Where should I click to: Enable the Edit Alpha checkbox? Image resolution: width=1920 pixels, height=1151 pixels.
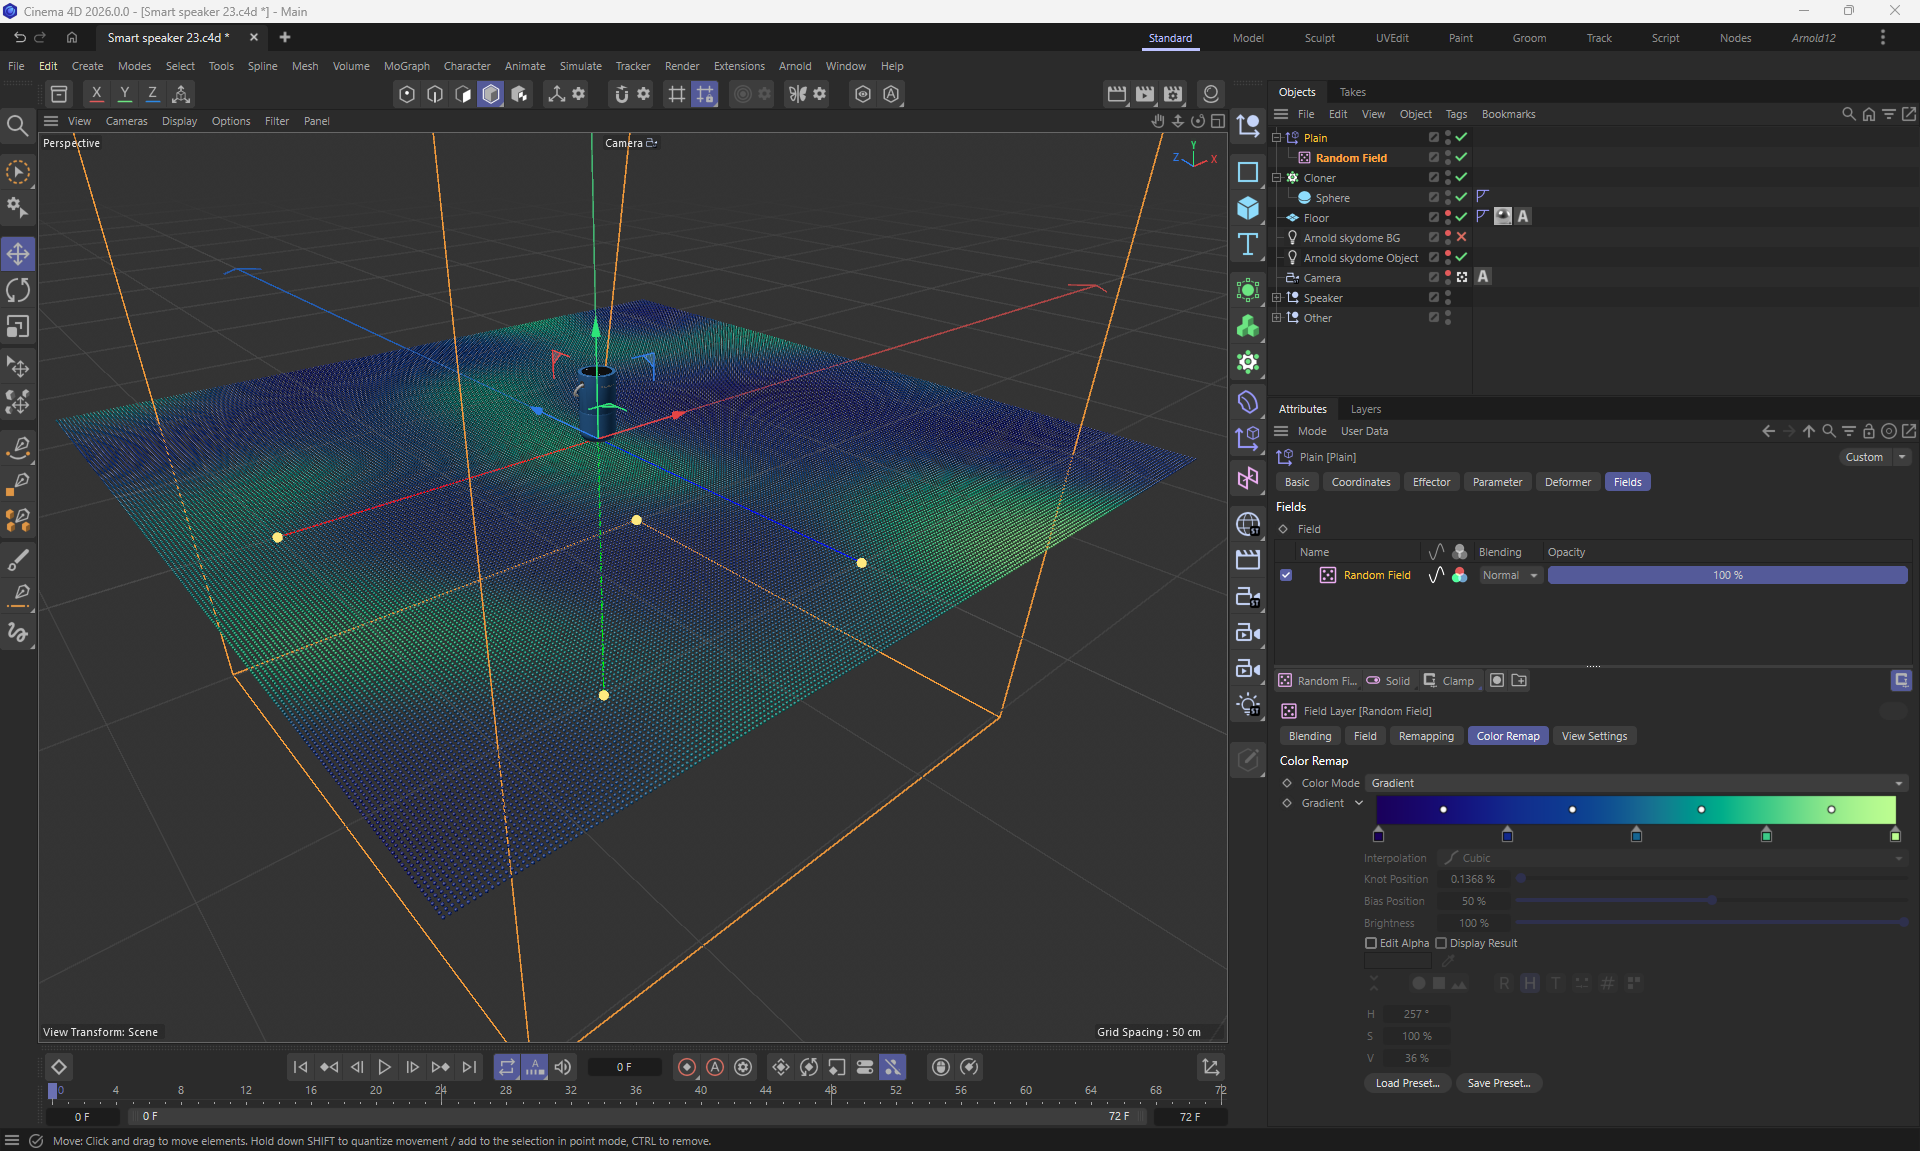1371,943
